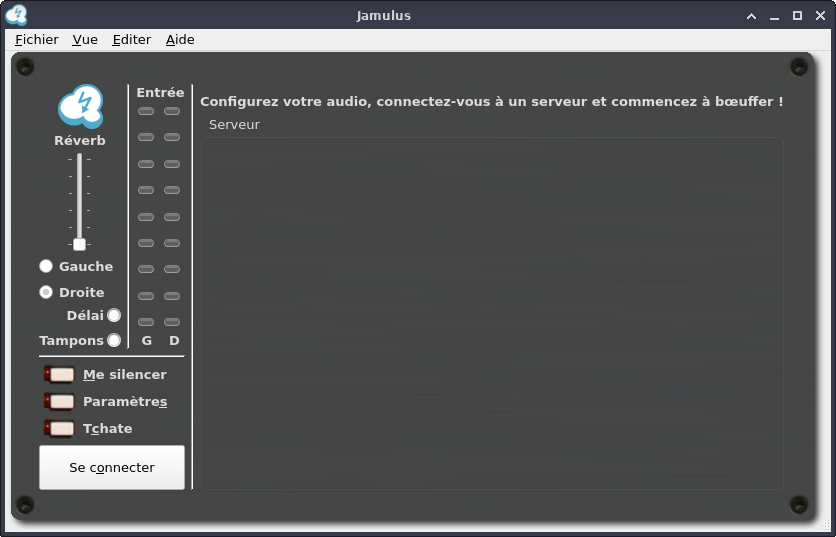This screenshot has width=836, height=537.
Task: Click the Configurez votre audio heading
Action: coord(492,101)
